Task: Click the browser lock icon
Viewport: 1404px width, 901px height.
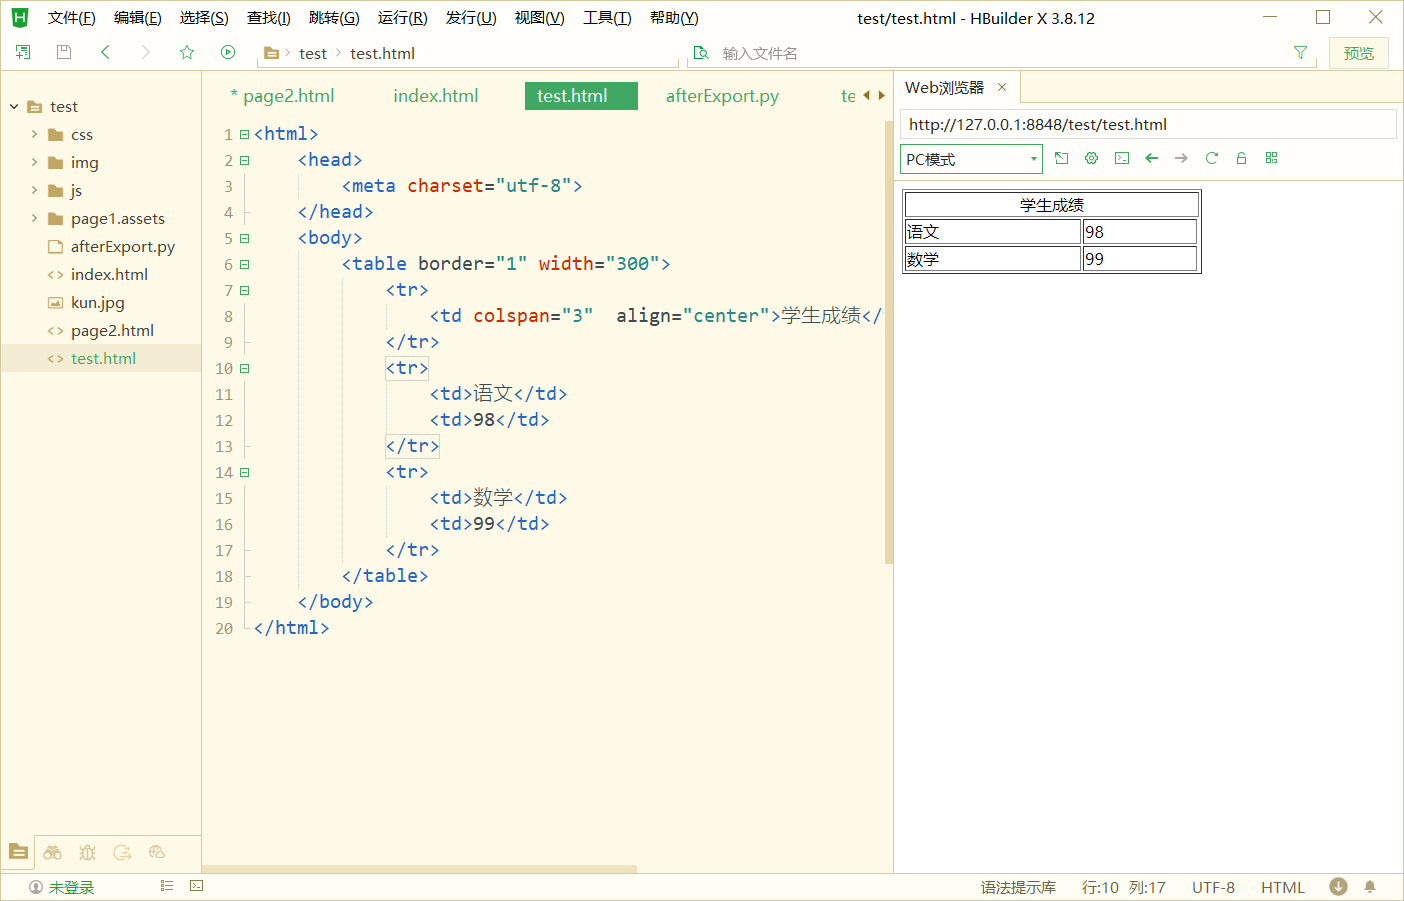Action: [x=1242, y=158]
